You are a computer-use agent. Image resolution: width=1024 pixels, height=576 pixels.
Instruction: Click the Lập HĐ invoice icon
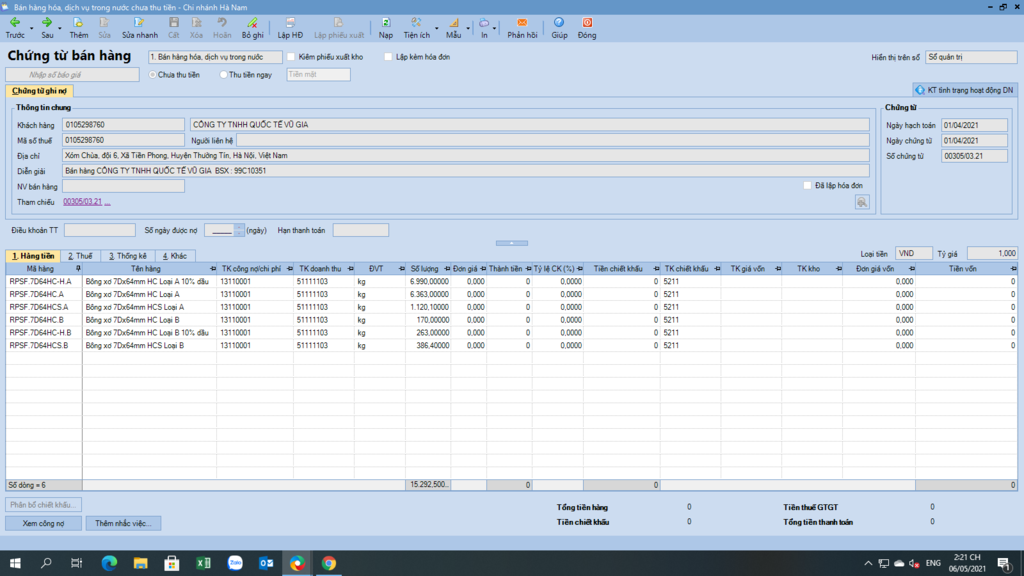pos(290,28)
